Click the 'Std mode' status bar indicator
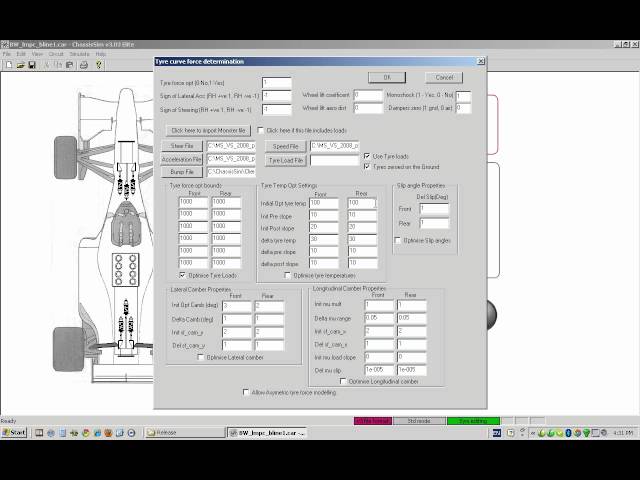This screenshot has width=640, height=480. click(x=419, y=421)
